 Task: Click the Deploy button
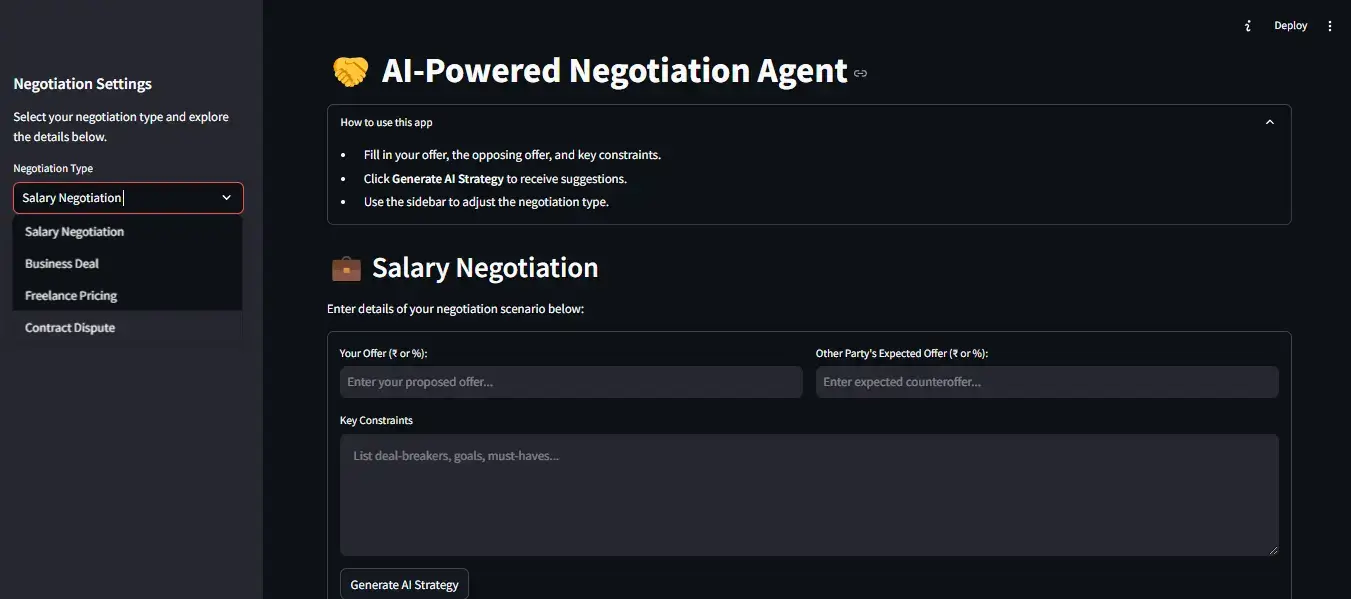[x=1290, y=26]
